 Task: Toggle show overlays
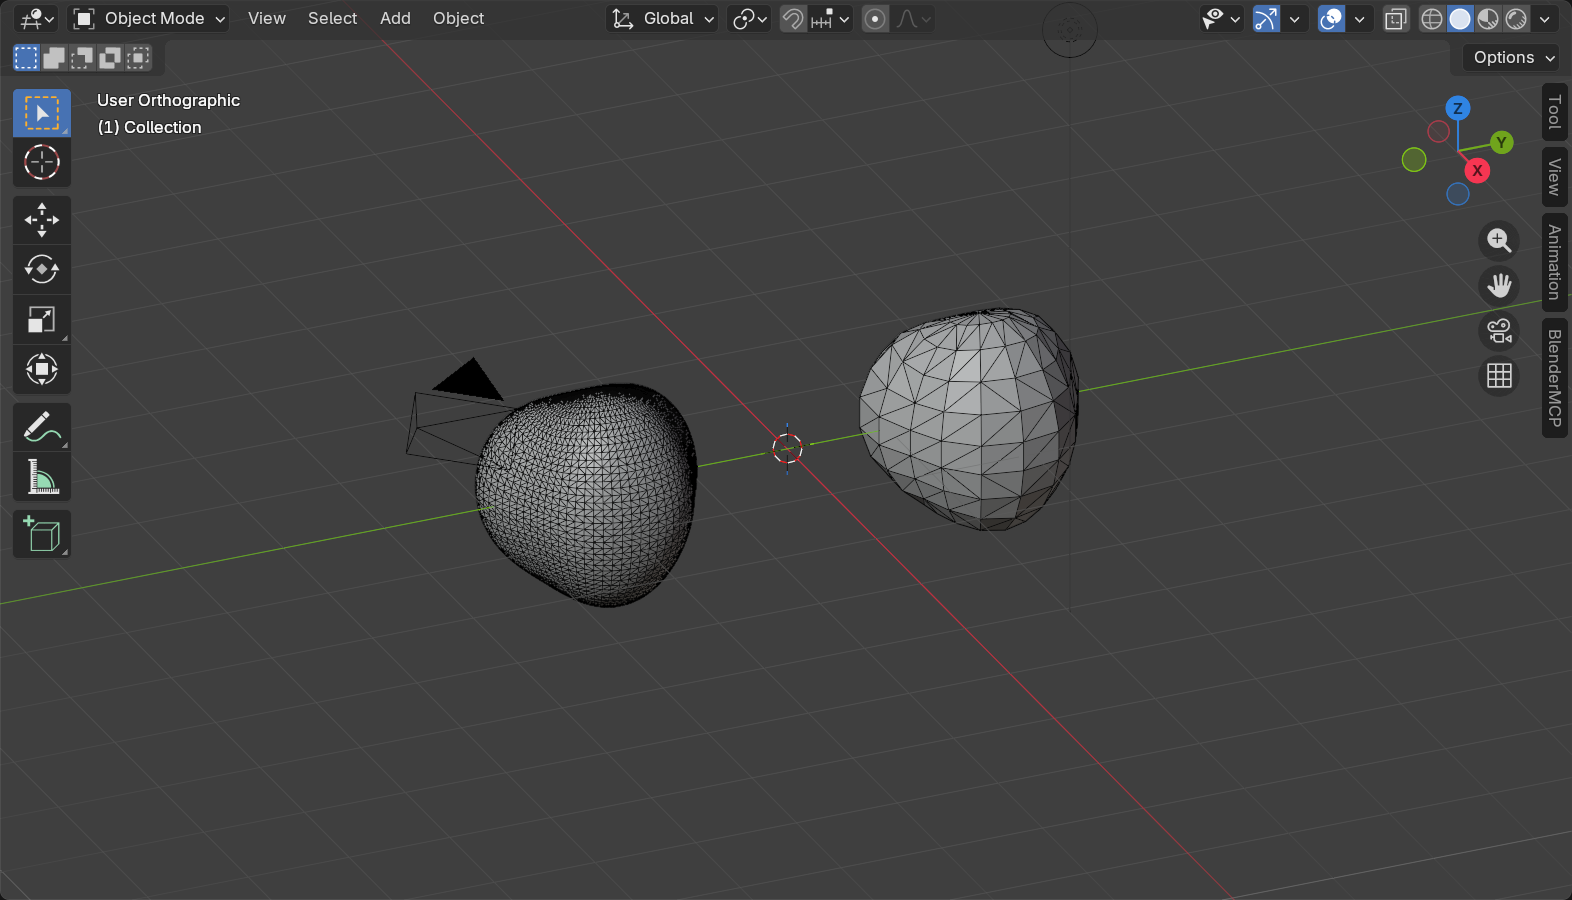1331,19
